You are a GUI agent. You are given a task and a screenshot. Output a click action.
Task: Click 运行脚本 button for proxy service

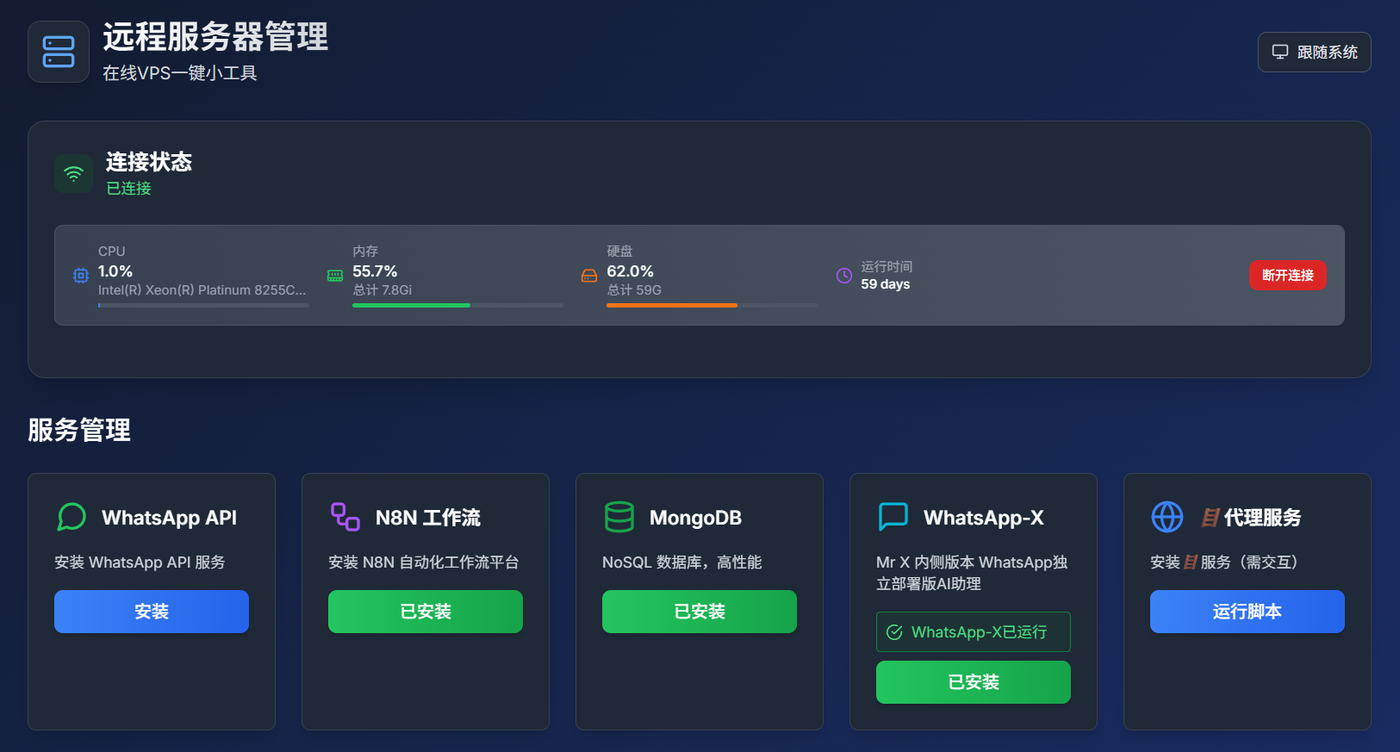1247,611
